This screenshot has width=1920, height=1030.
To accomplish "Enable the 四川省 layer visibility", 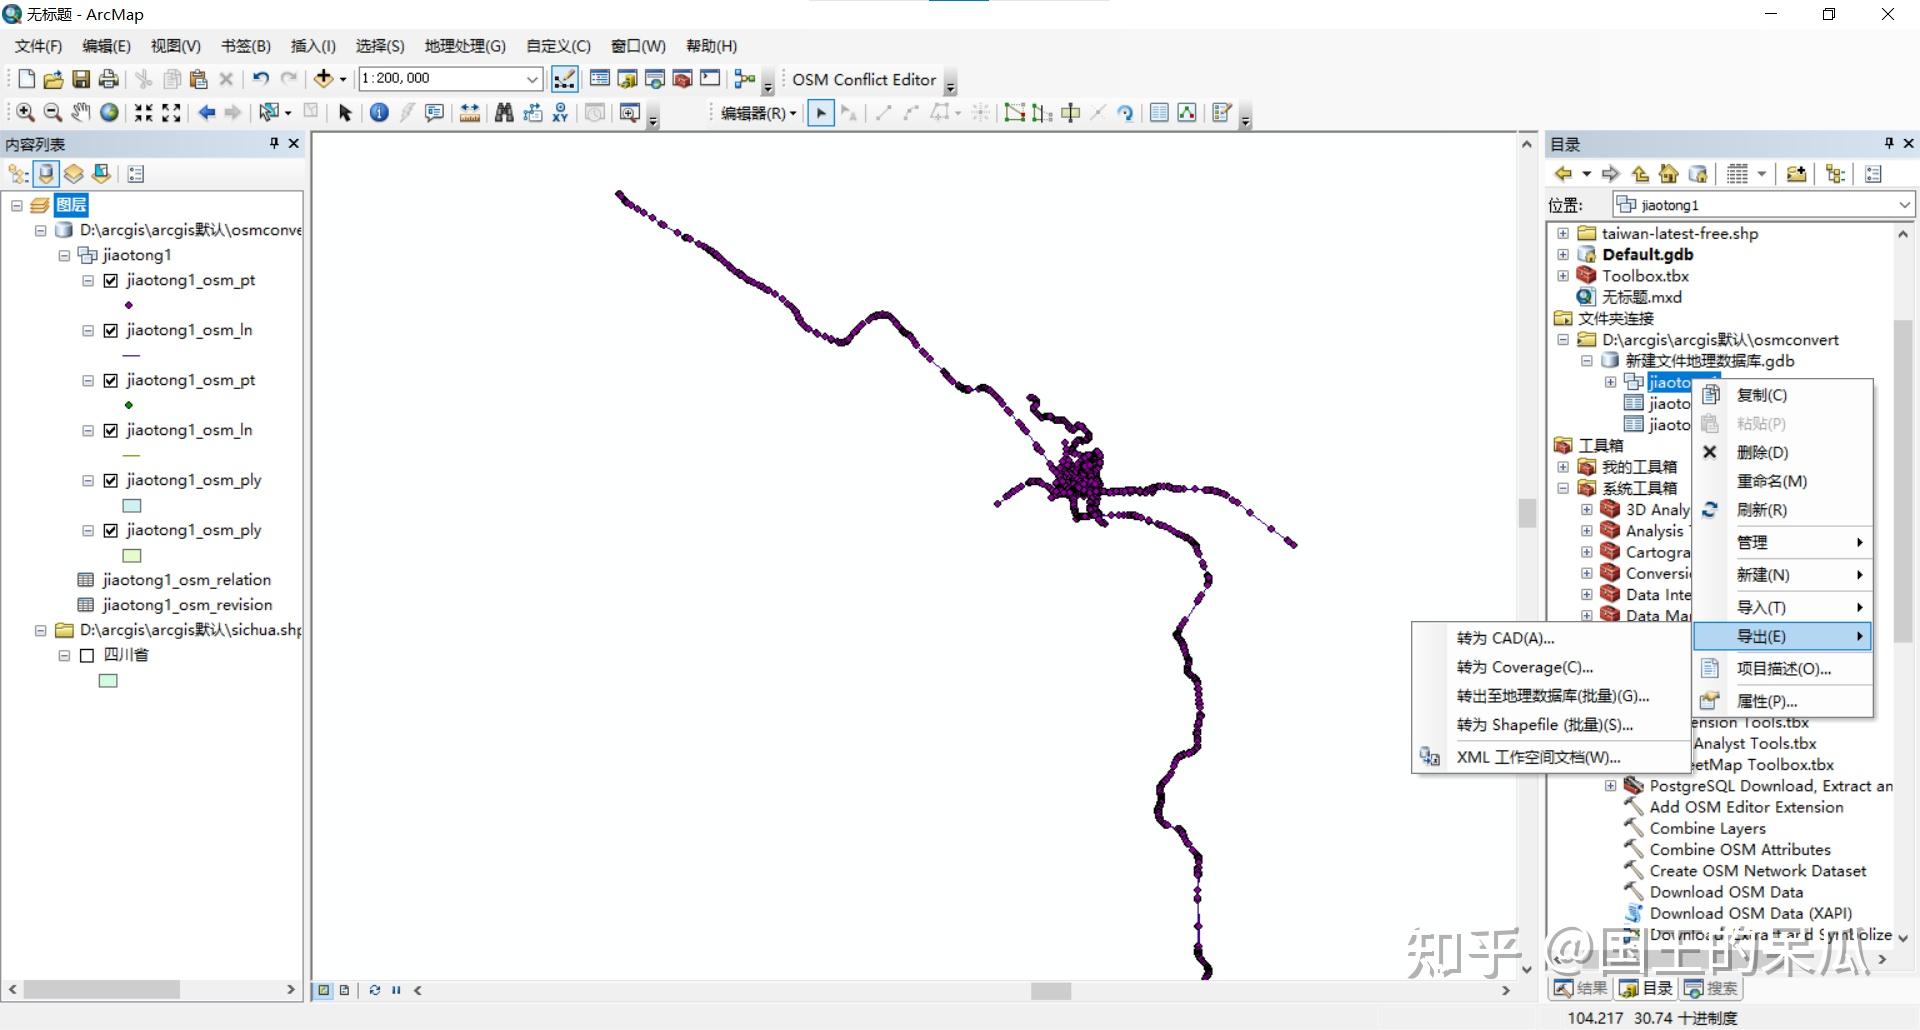I will (x=87, y=655).
